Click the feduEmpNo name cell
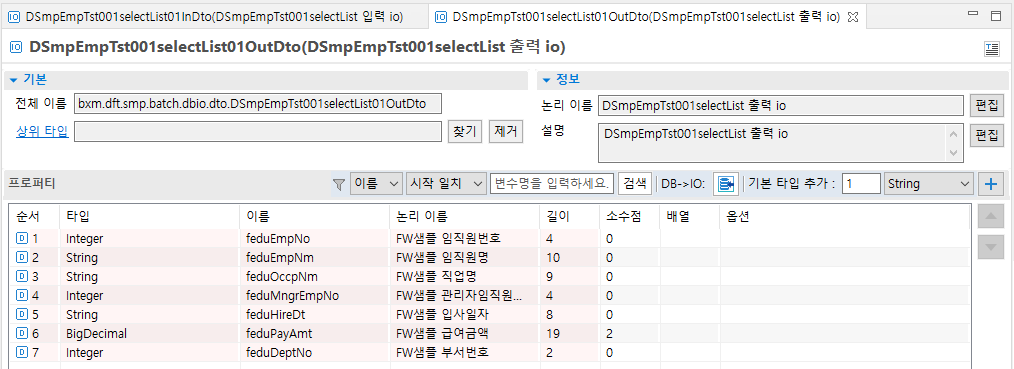Viewport: 1014px width, 369px height. [315, 238]
